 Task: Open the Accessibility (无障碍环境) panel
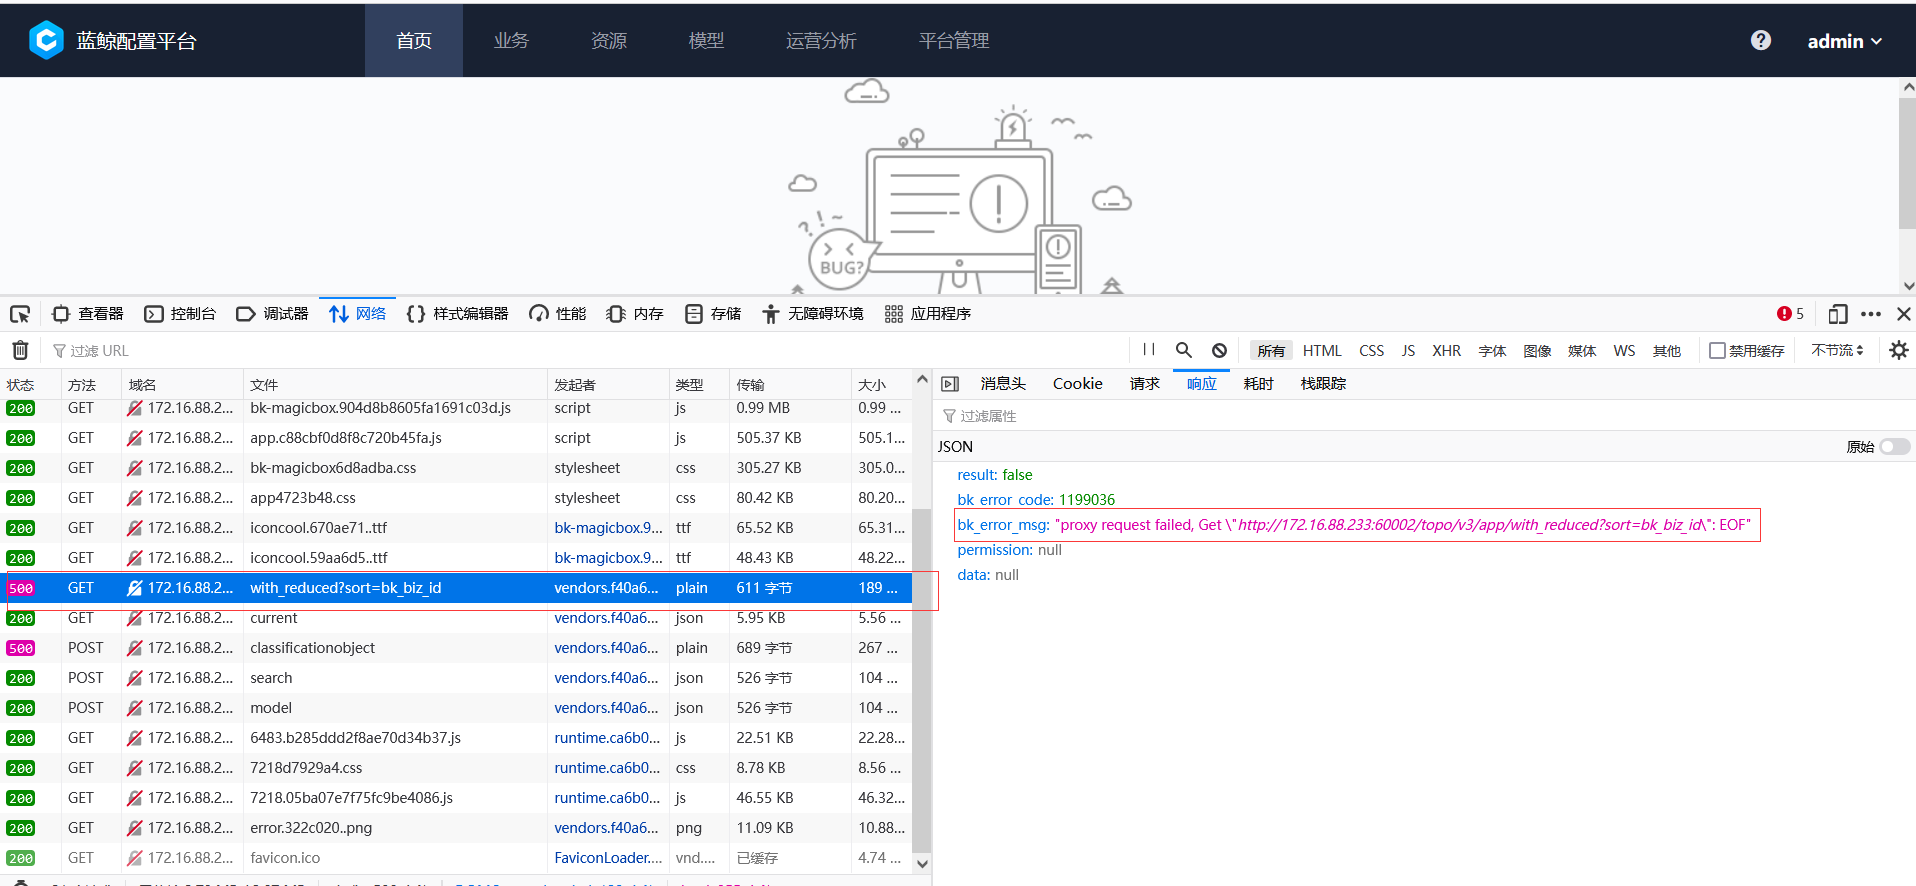click(x=813, y=314)
